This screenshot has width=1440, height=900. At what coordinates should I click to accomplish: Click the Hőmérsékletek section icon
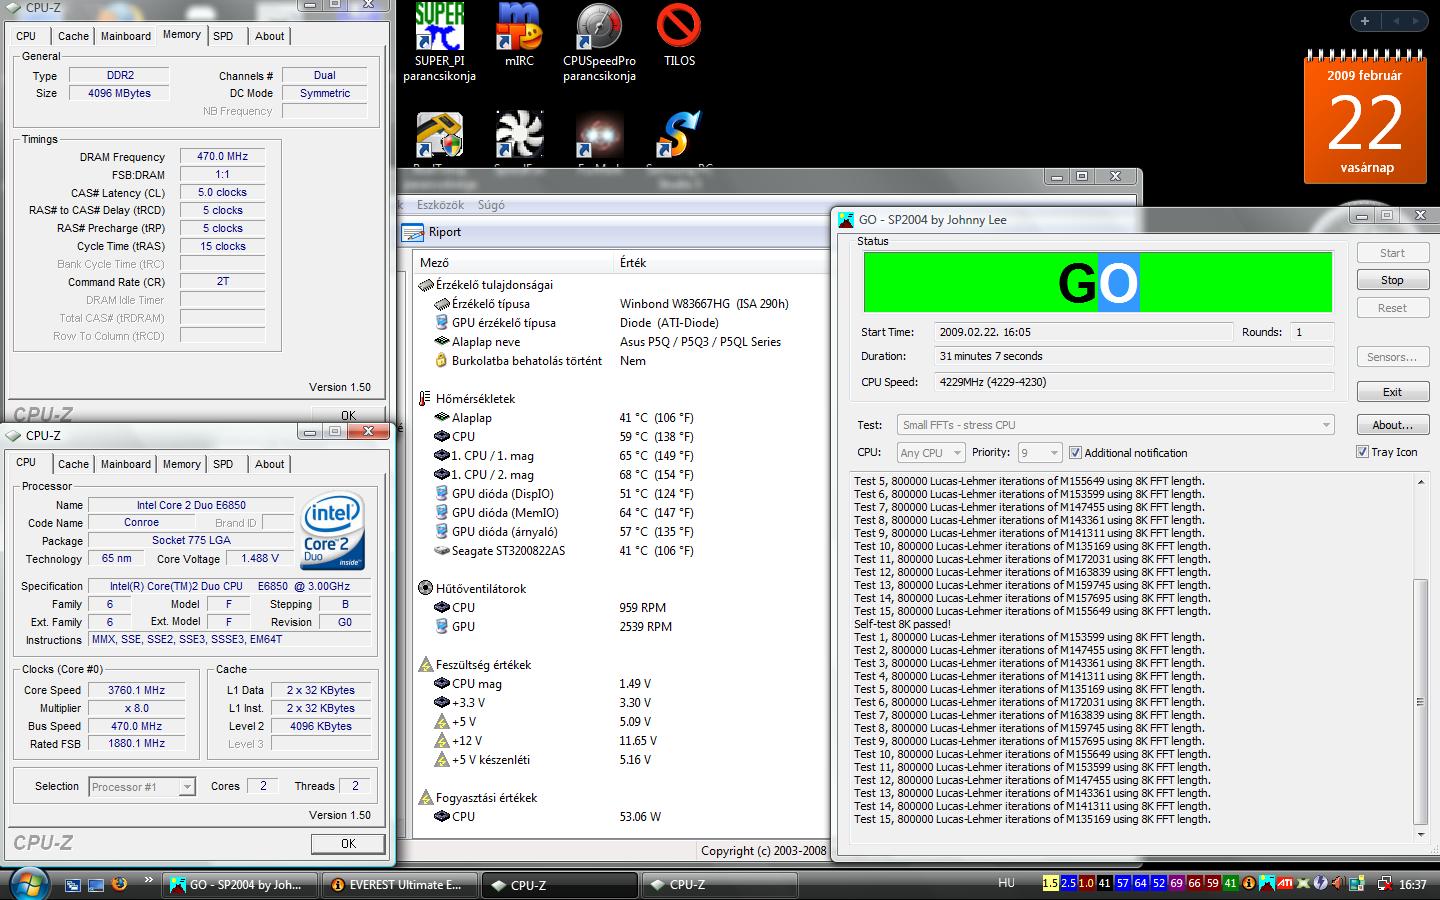pos(425,398)
